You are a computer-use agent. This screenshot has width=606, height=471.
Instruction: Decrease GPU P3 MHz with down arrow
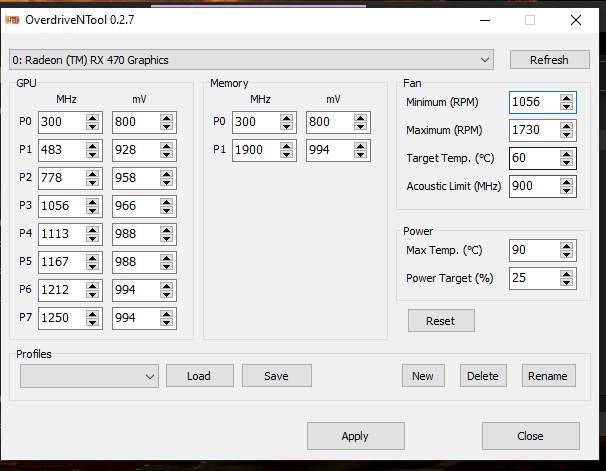pos(92,210)
